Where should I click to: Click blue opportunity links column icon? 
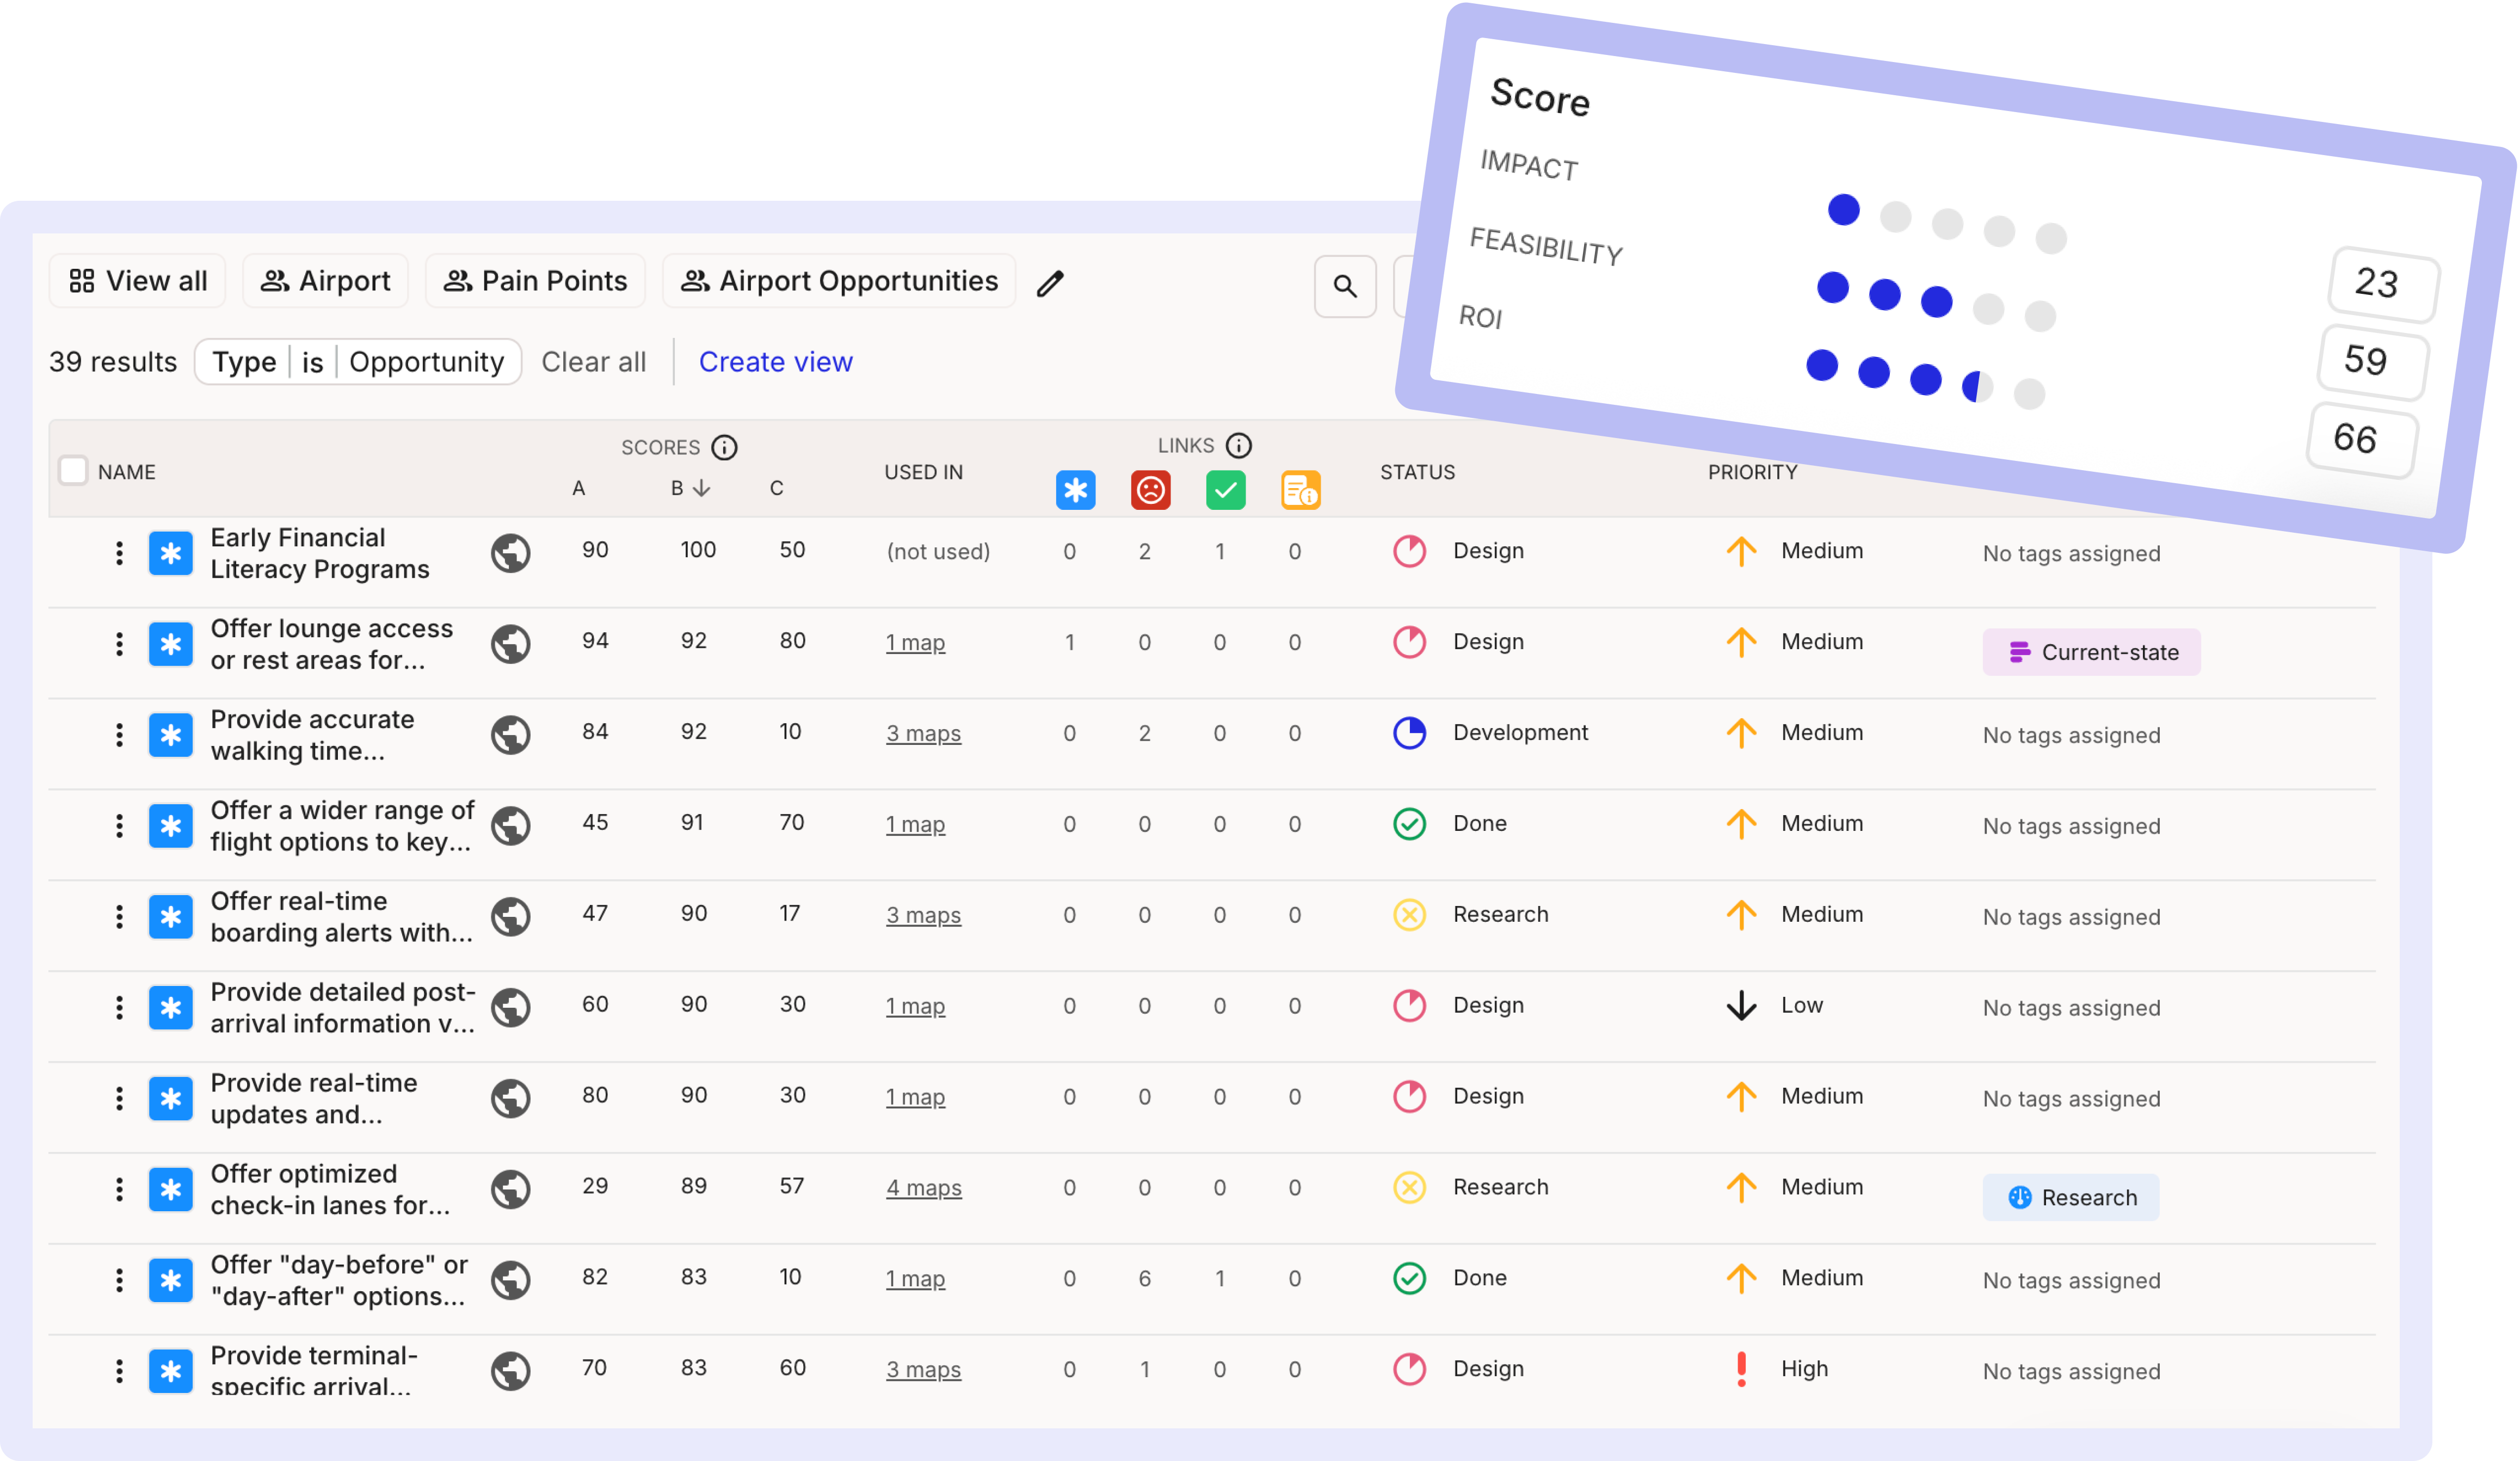click(1075, 490)
